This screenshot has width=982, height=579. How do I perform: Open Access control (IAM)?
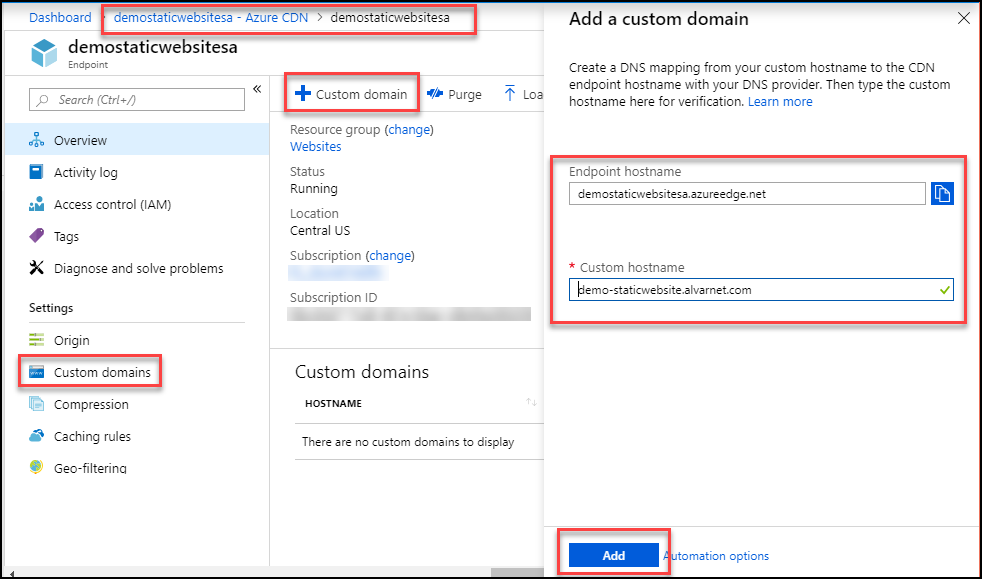(x=112, y=204)
